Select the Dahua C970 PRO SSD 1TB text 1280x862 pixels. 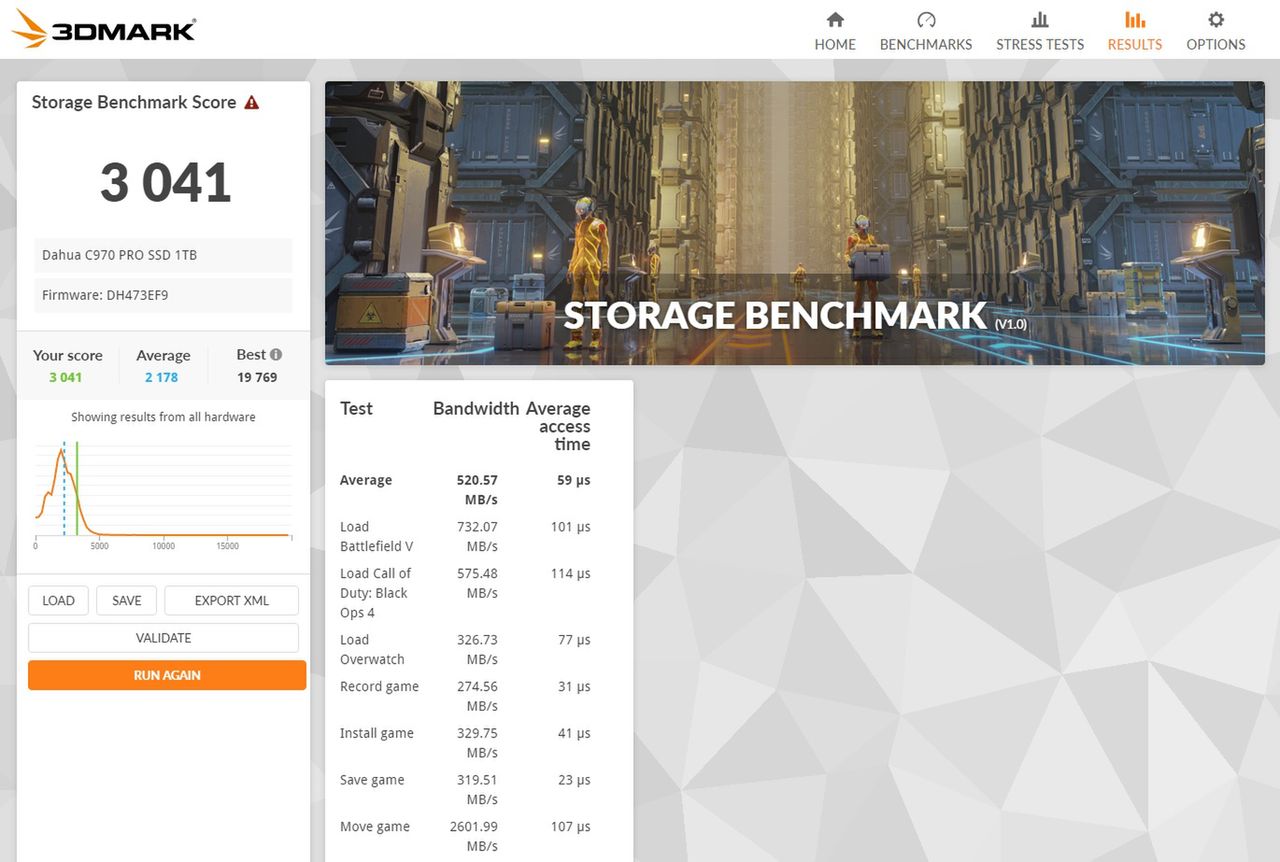click(119, 255)
